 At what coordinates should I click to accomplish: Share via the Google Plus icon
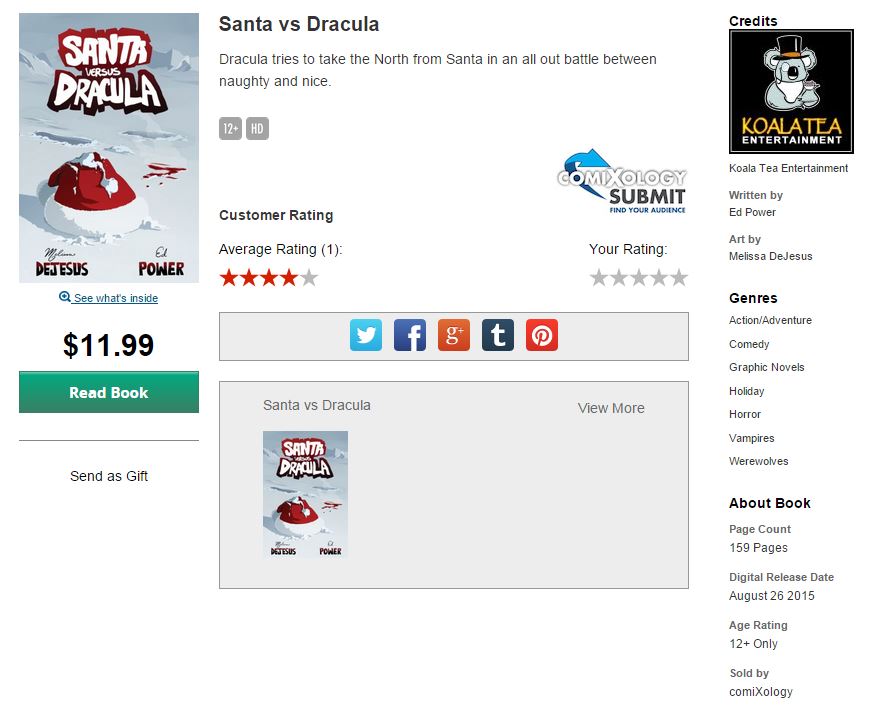[x=454, y=335]
